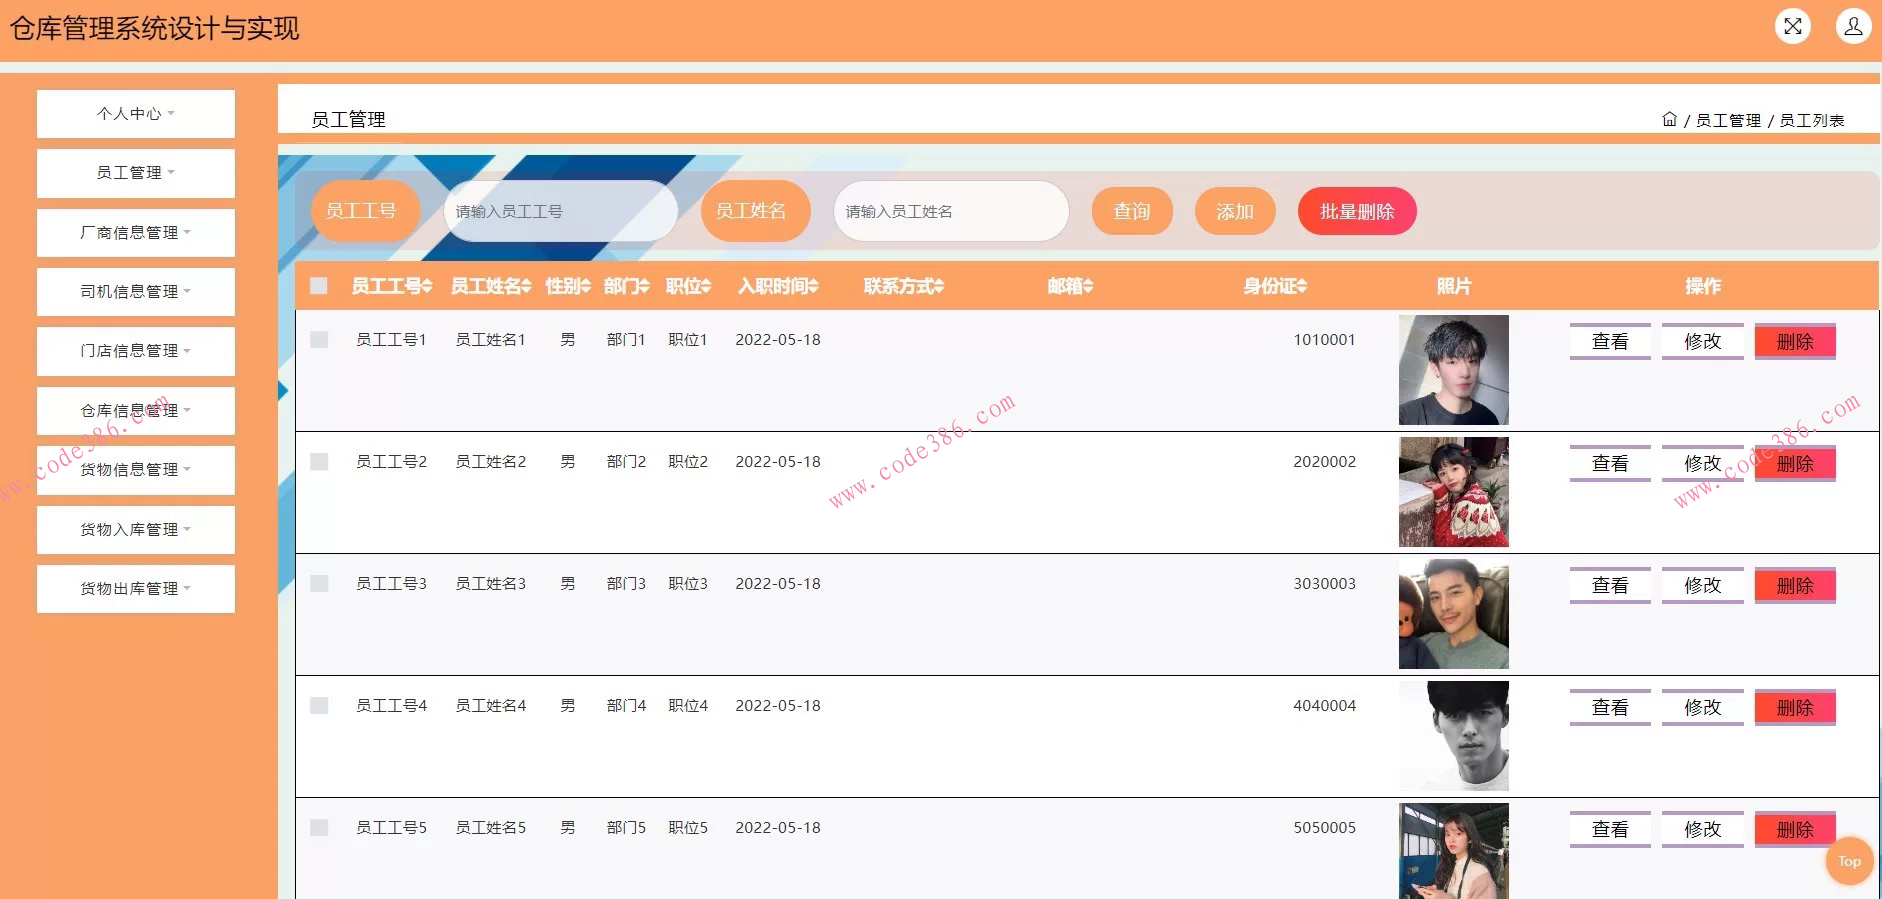Click the 员工工号 search input field
Screen dimensions: 1882x899
[x=561, y=211]
